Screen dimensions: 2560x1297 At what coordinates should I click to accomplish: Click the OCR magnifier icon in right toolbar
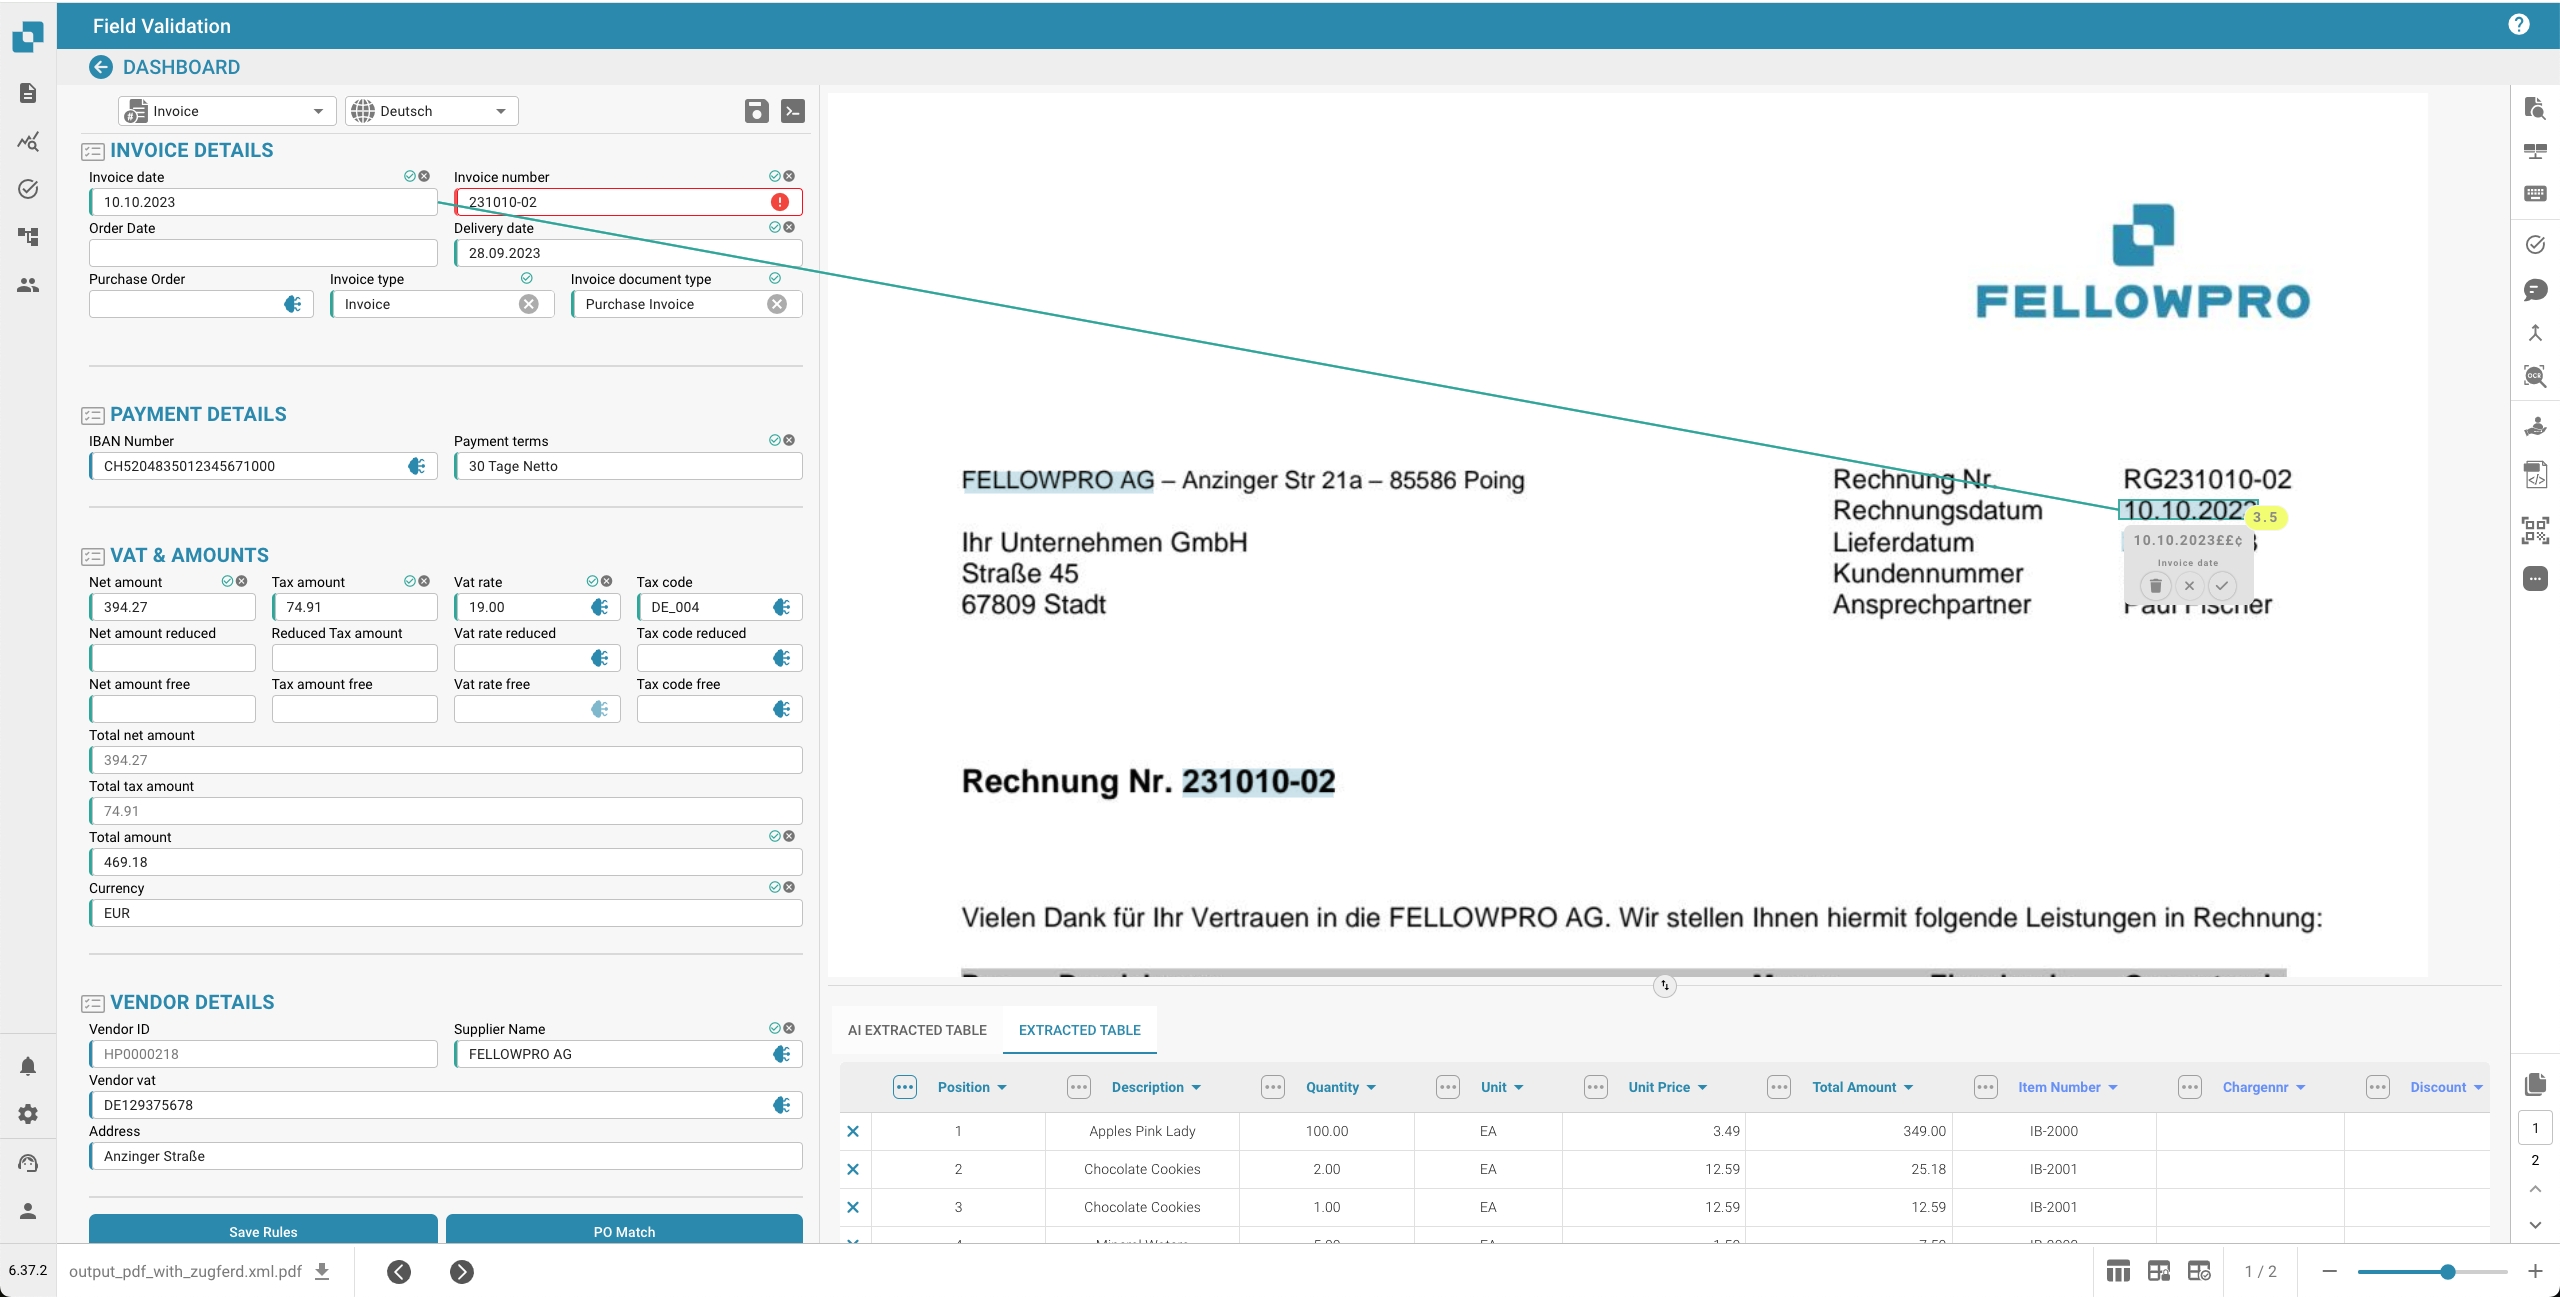point(2535,376)
